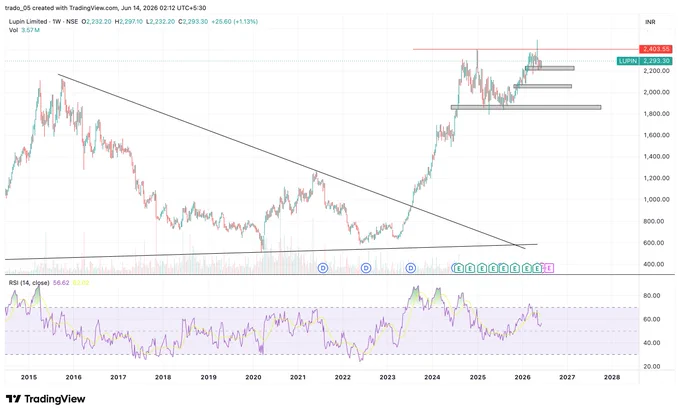Click the 2,200.00 price axis label

coord(657,71)
